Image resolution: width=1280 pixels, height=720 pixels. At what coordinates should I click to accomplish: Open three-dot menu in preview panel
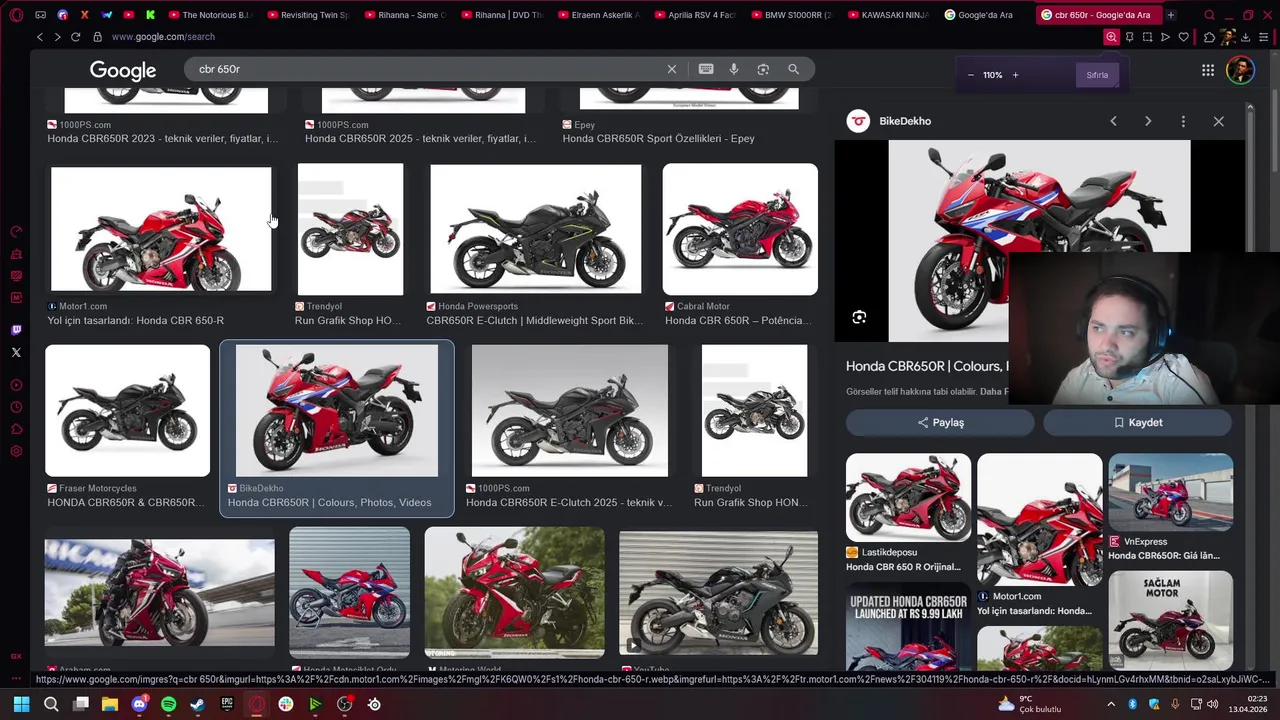(1183, 121)
